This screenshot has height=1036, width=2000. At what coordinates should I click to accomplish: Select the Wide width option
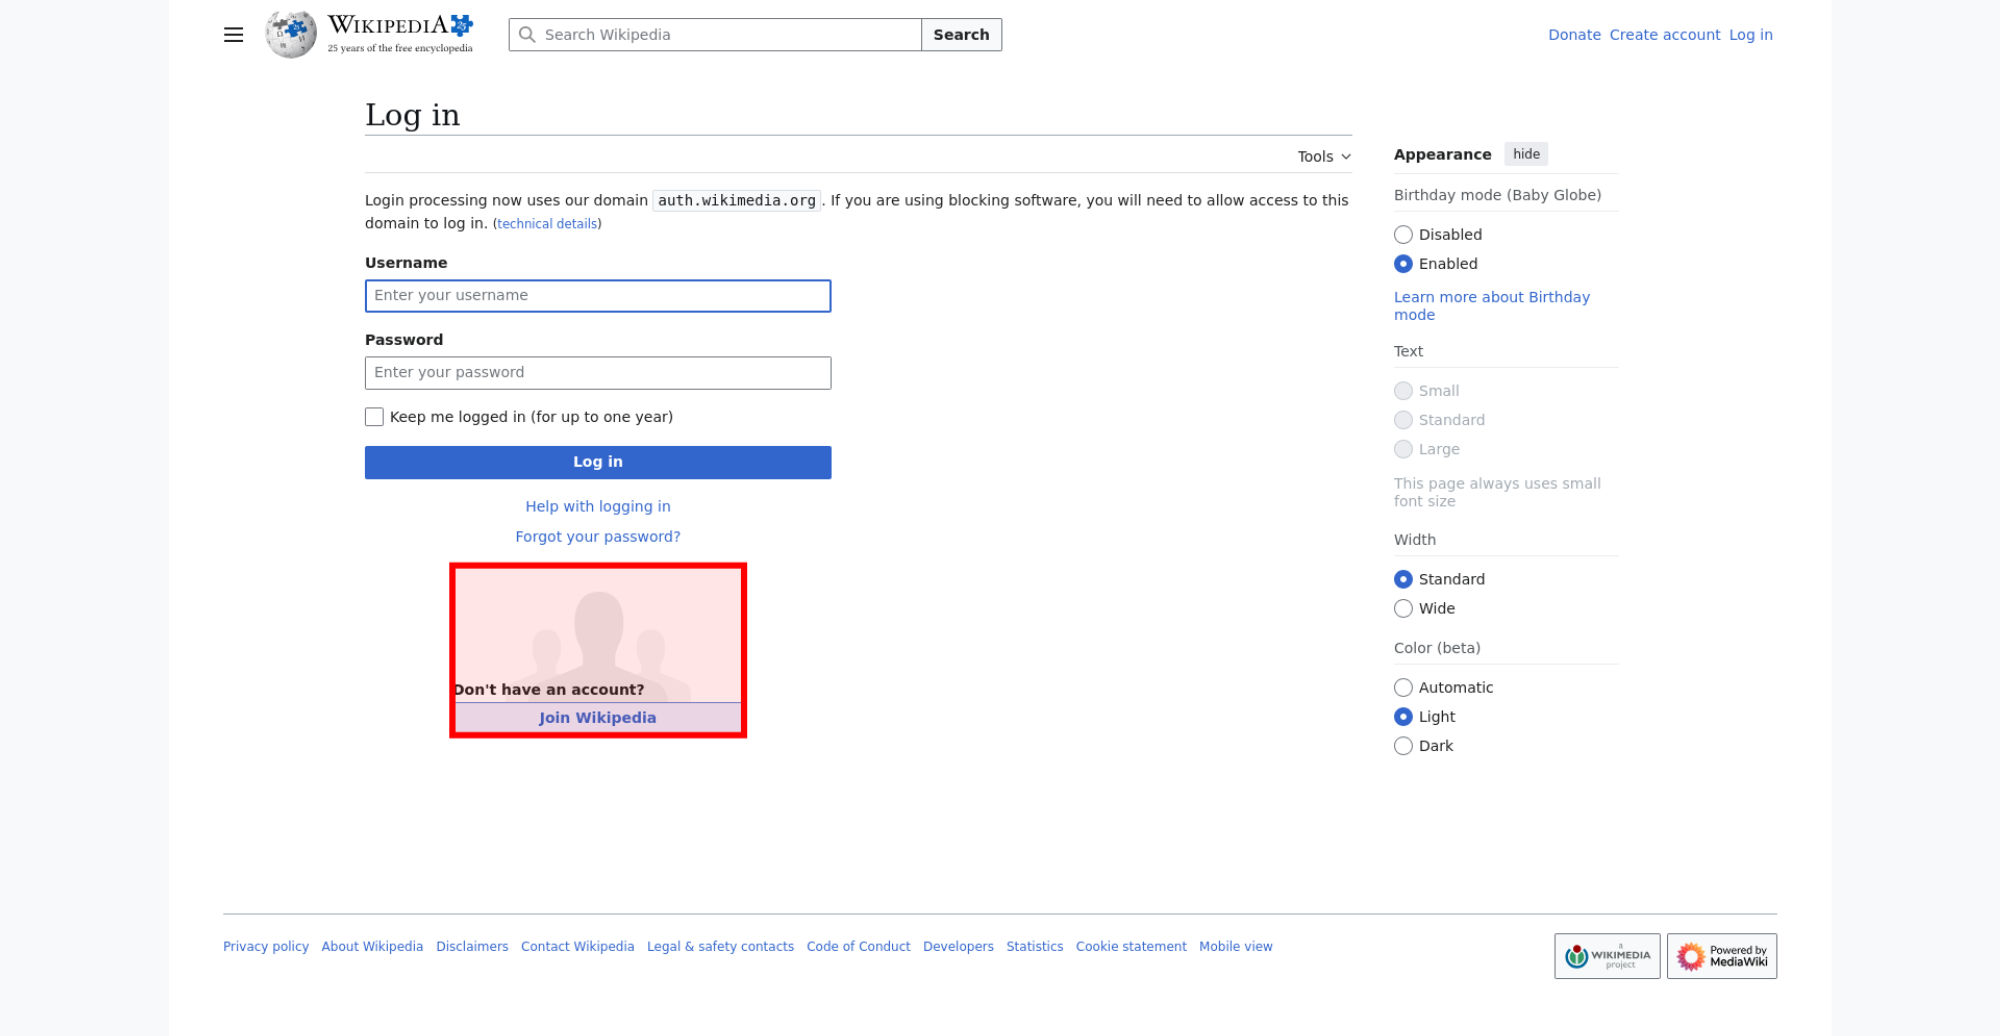1403,609
